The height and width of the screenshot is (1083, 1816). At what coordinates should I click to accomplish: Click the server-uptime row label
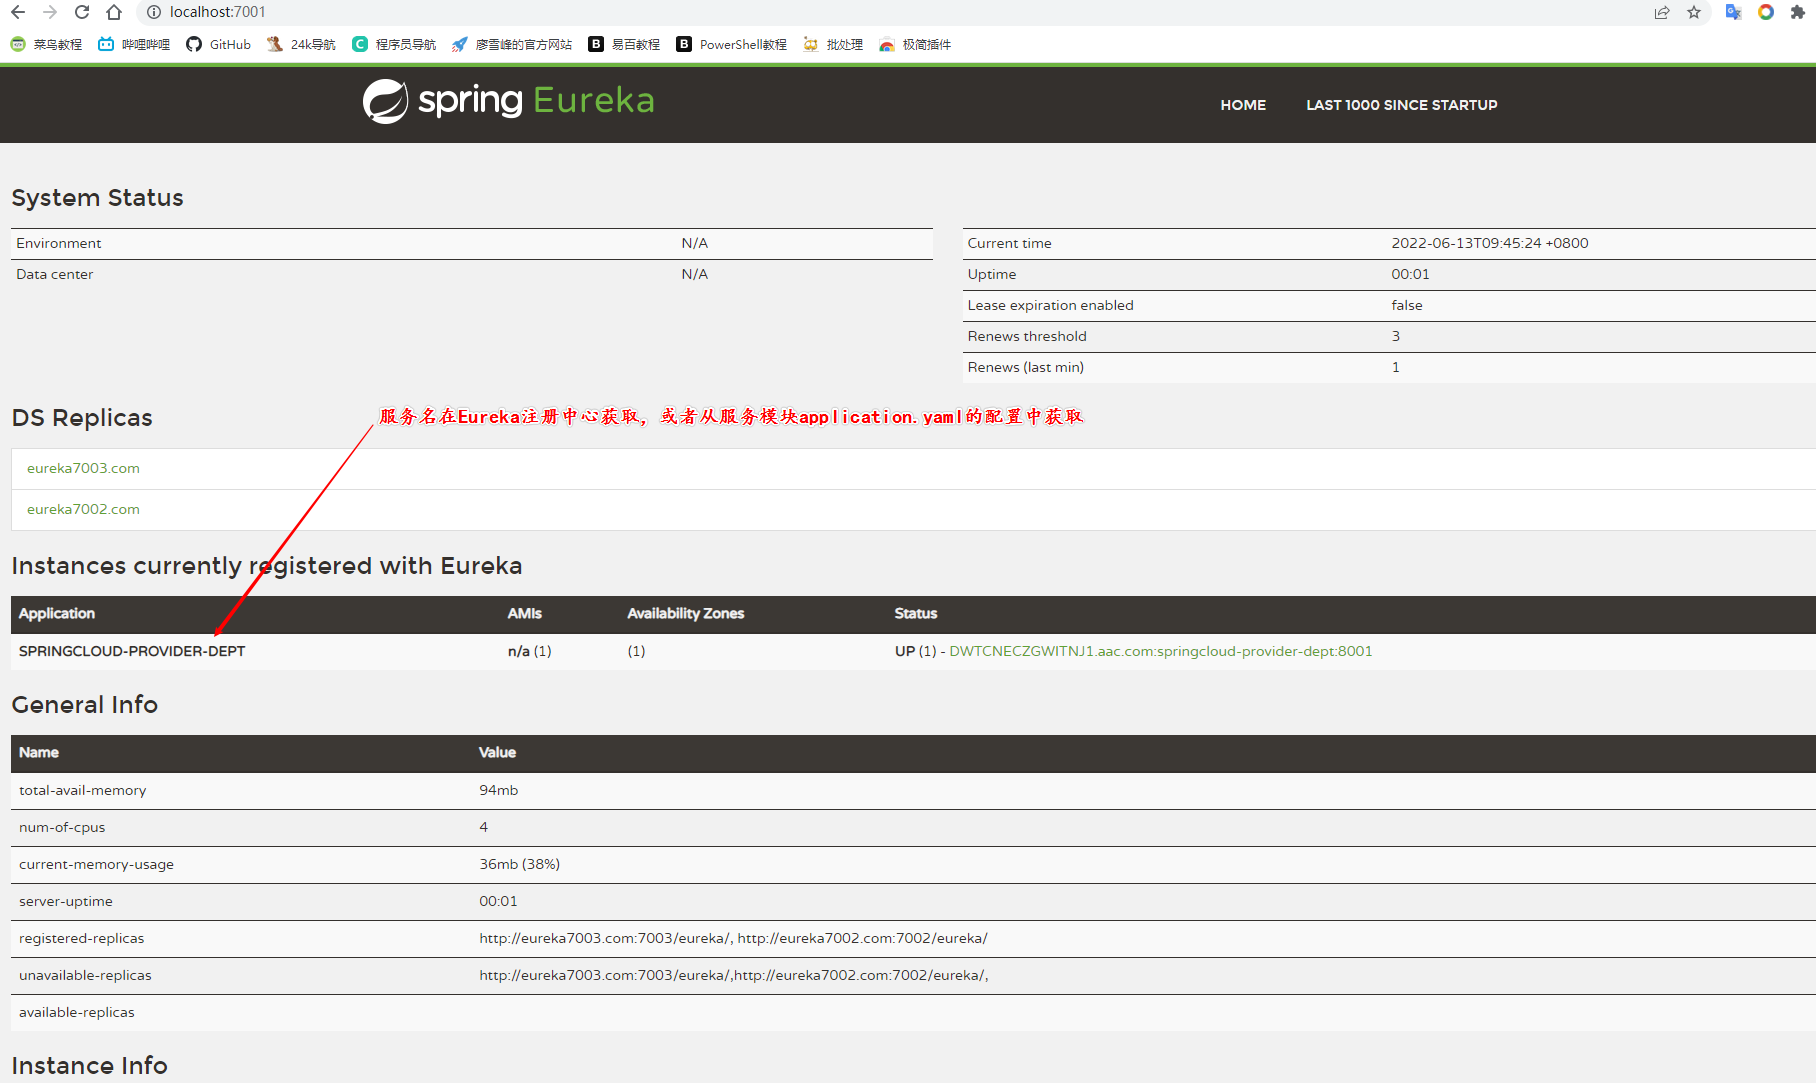(66, 901)
